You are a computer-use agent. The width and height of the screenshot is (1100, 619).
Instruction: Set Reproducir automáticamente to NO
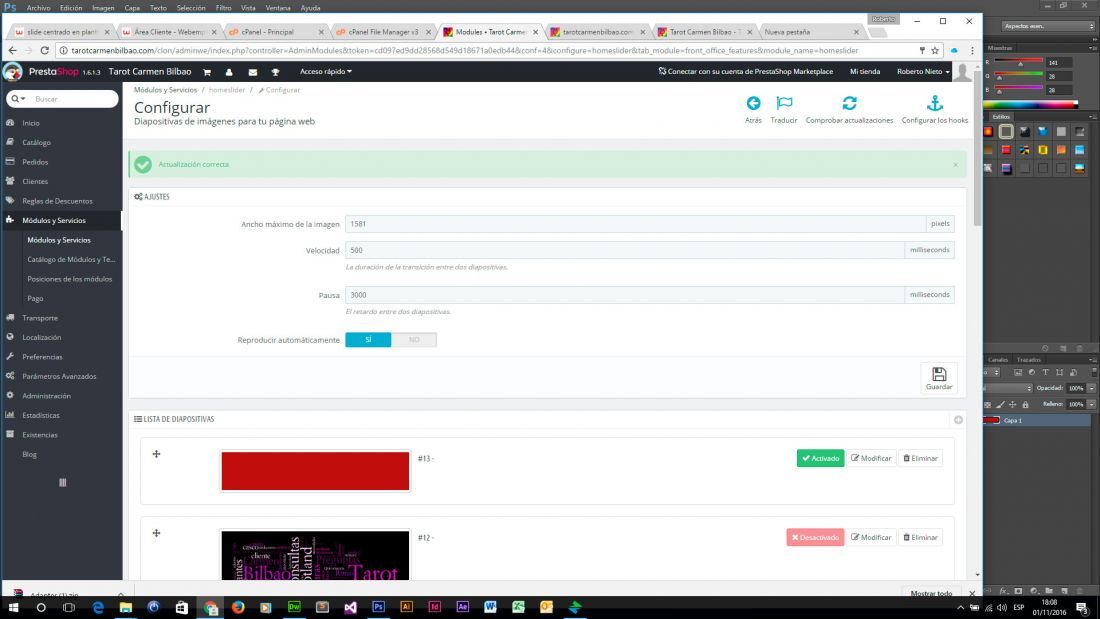pos(414,340)
